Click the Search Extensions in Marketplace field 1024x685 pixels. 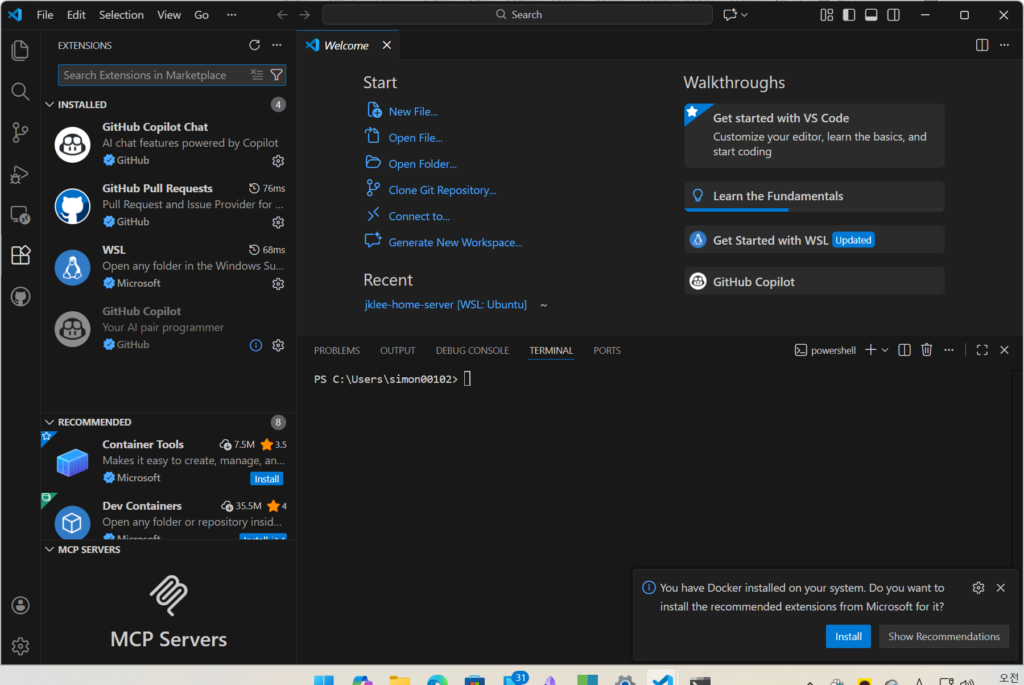tap(150, 75)
